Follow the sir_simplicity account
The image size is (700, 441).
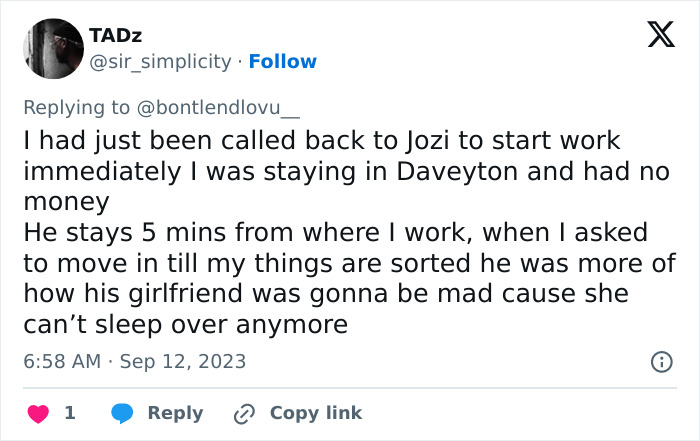click(282, 62)
